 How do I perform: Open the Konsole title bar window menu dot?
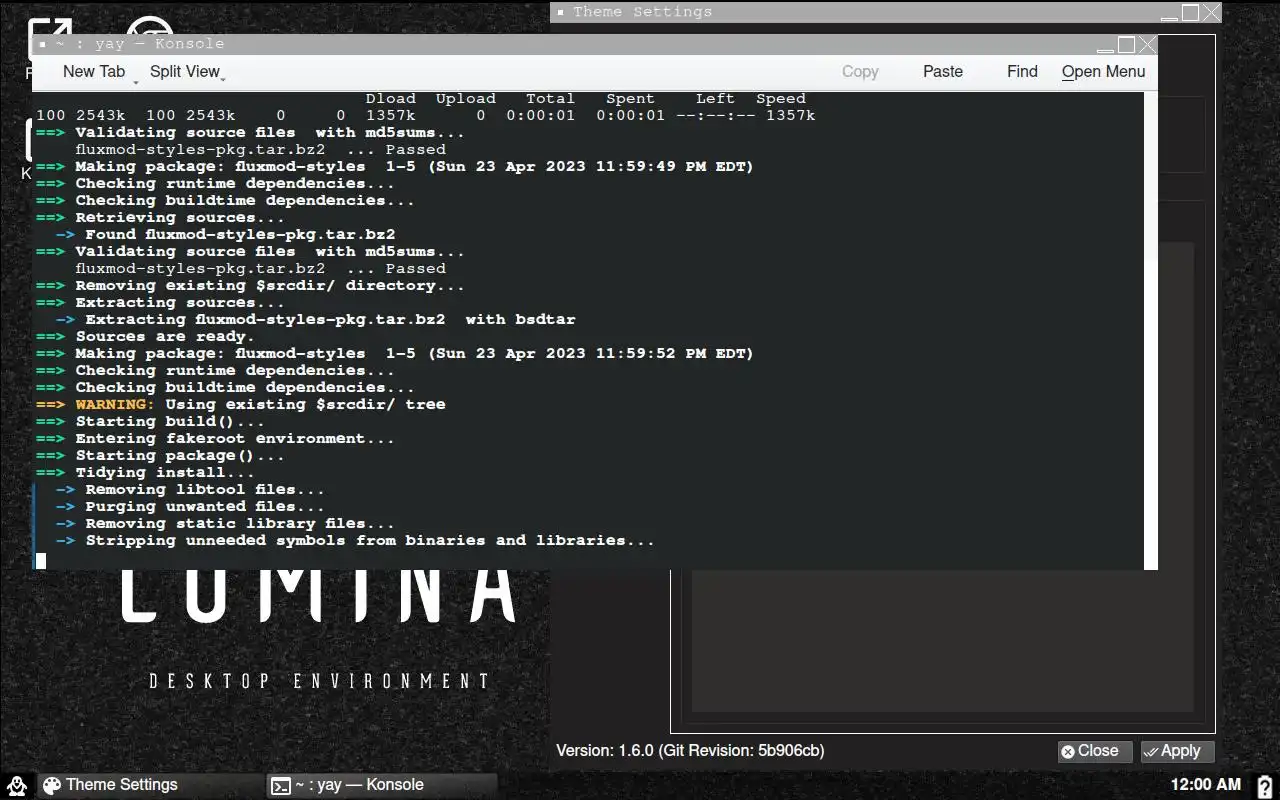42,44
